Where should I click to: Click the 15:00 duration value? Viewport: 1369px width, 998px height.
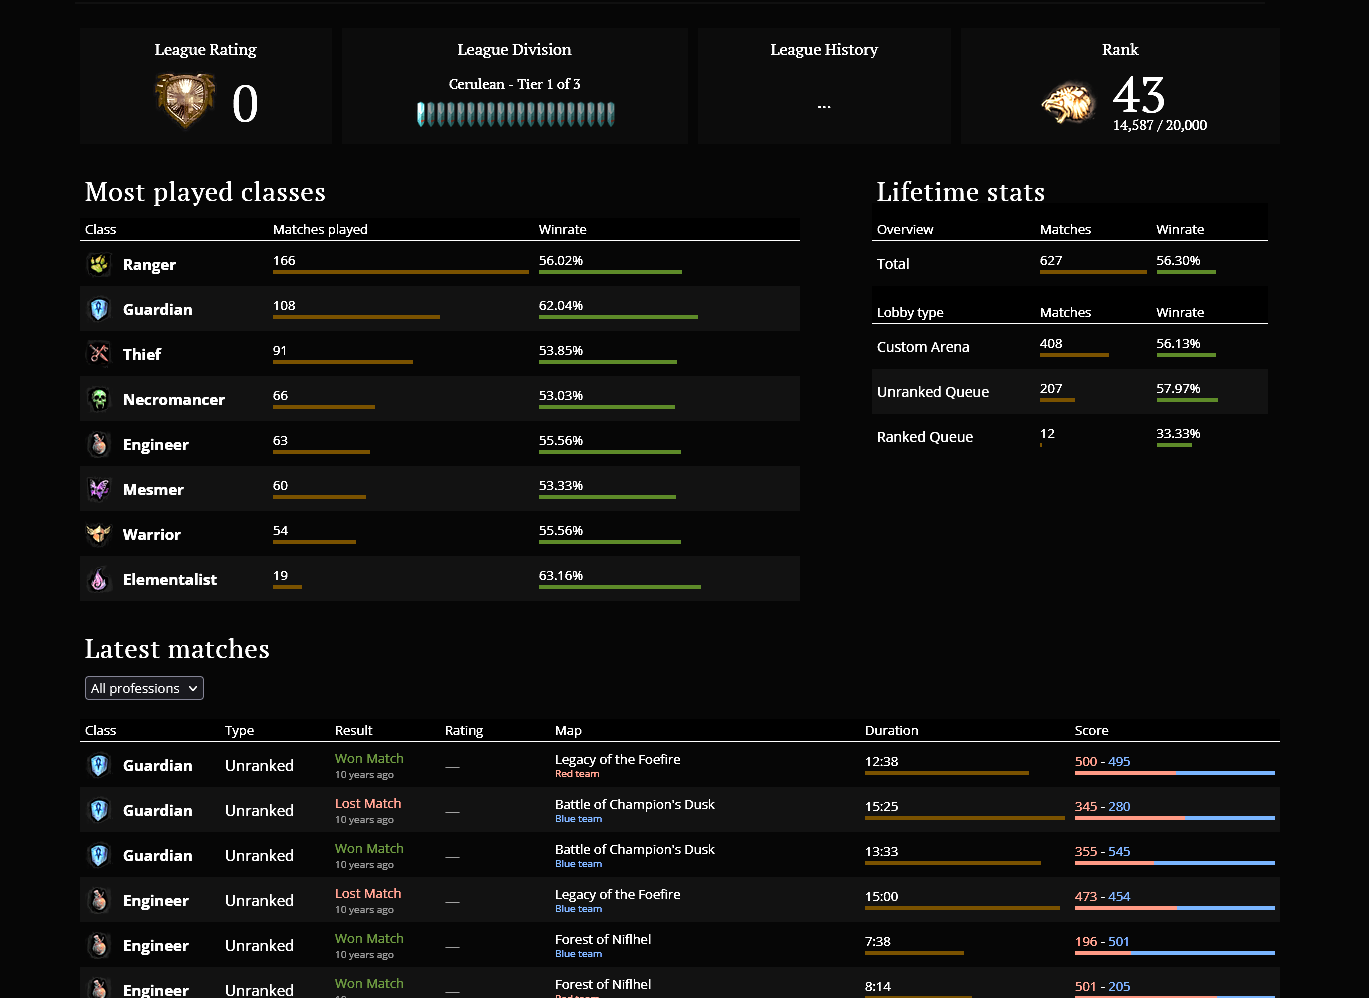pyautogui.click(x=881, y=896)
